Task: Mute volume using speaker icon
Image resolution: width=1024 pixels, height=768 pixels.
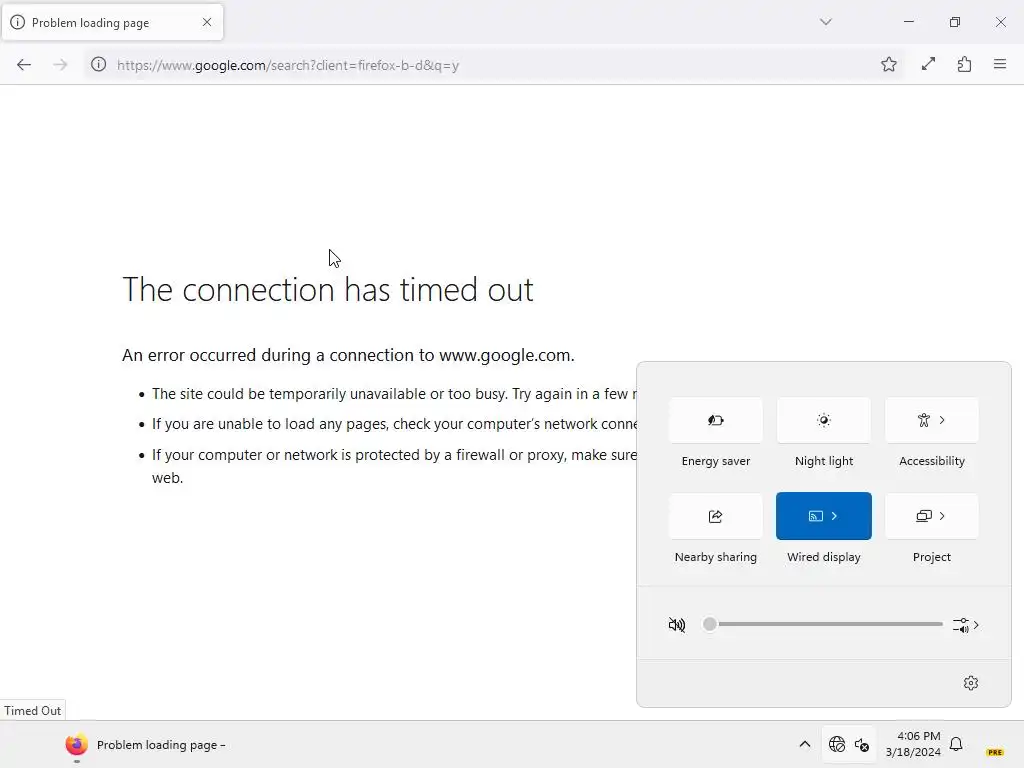Action: point(677,625)
